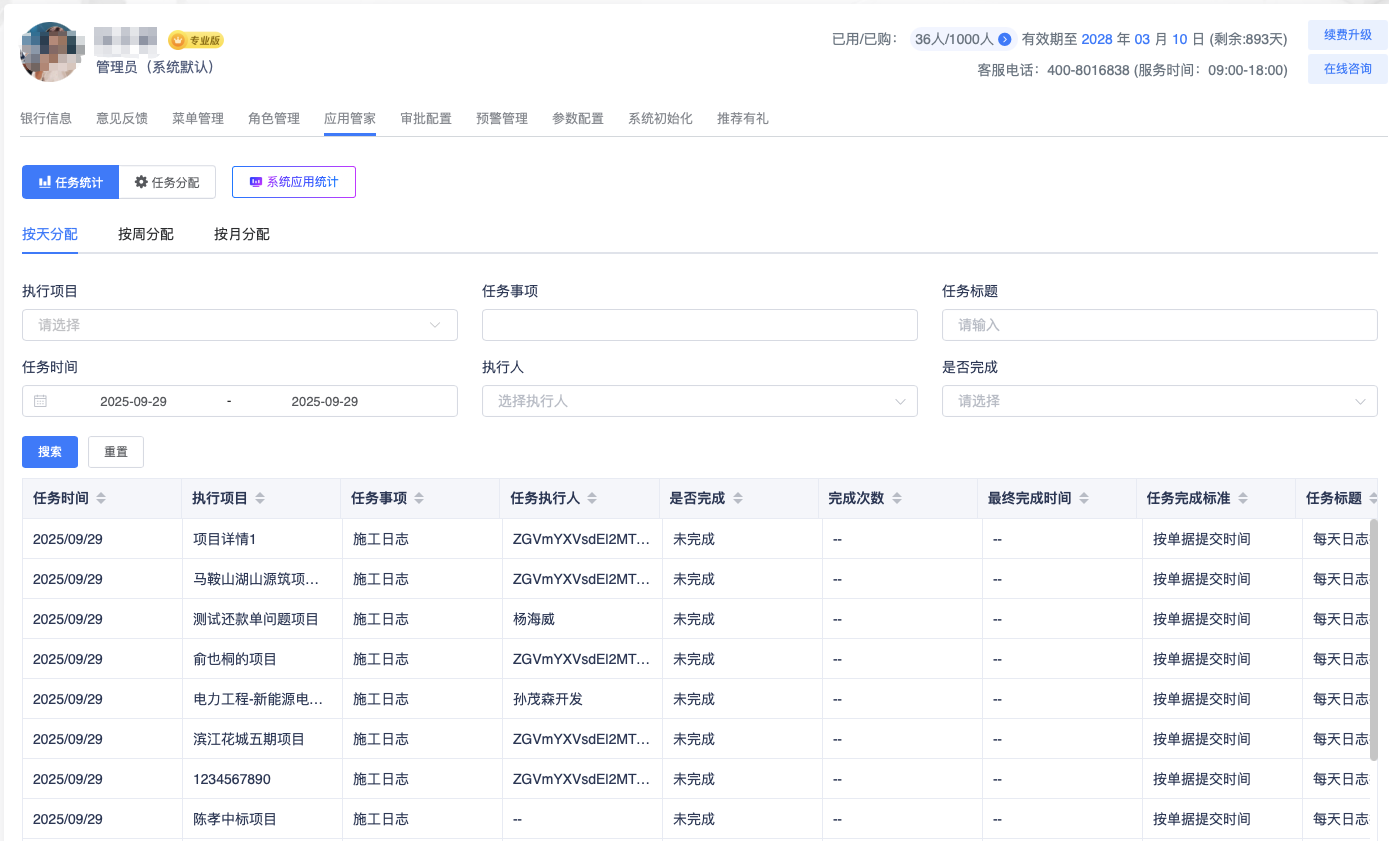Open the 选择执行人 dropdown
The width and height of the screenshot is (1389, 841).
tap(699, 401)
